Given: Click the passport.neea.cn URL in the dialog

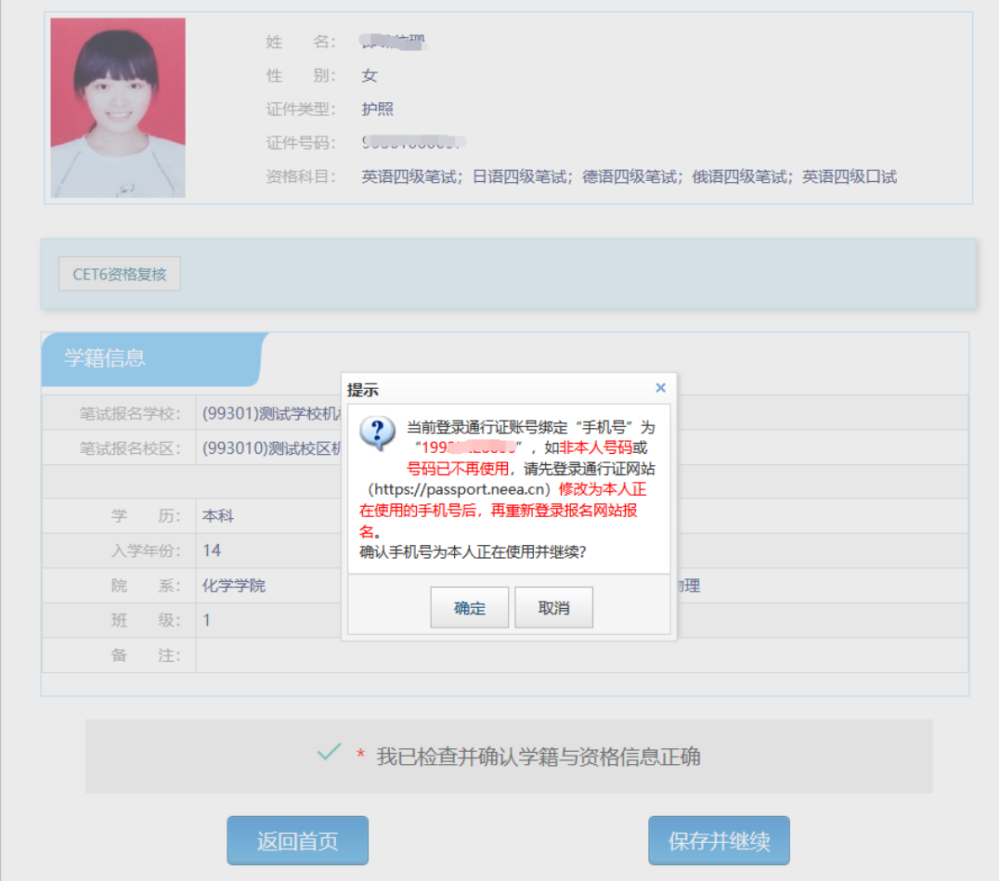Looking at the screenshot, I should pos(460,489).
